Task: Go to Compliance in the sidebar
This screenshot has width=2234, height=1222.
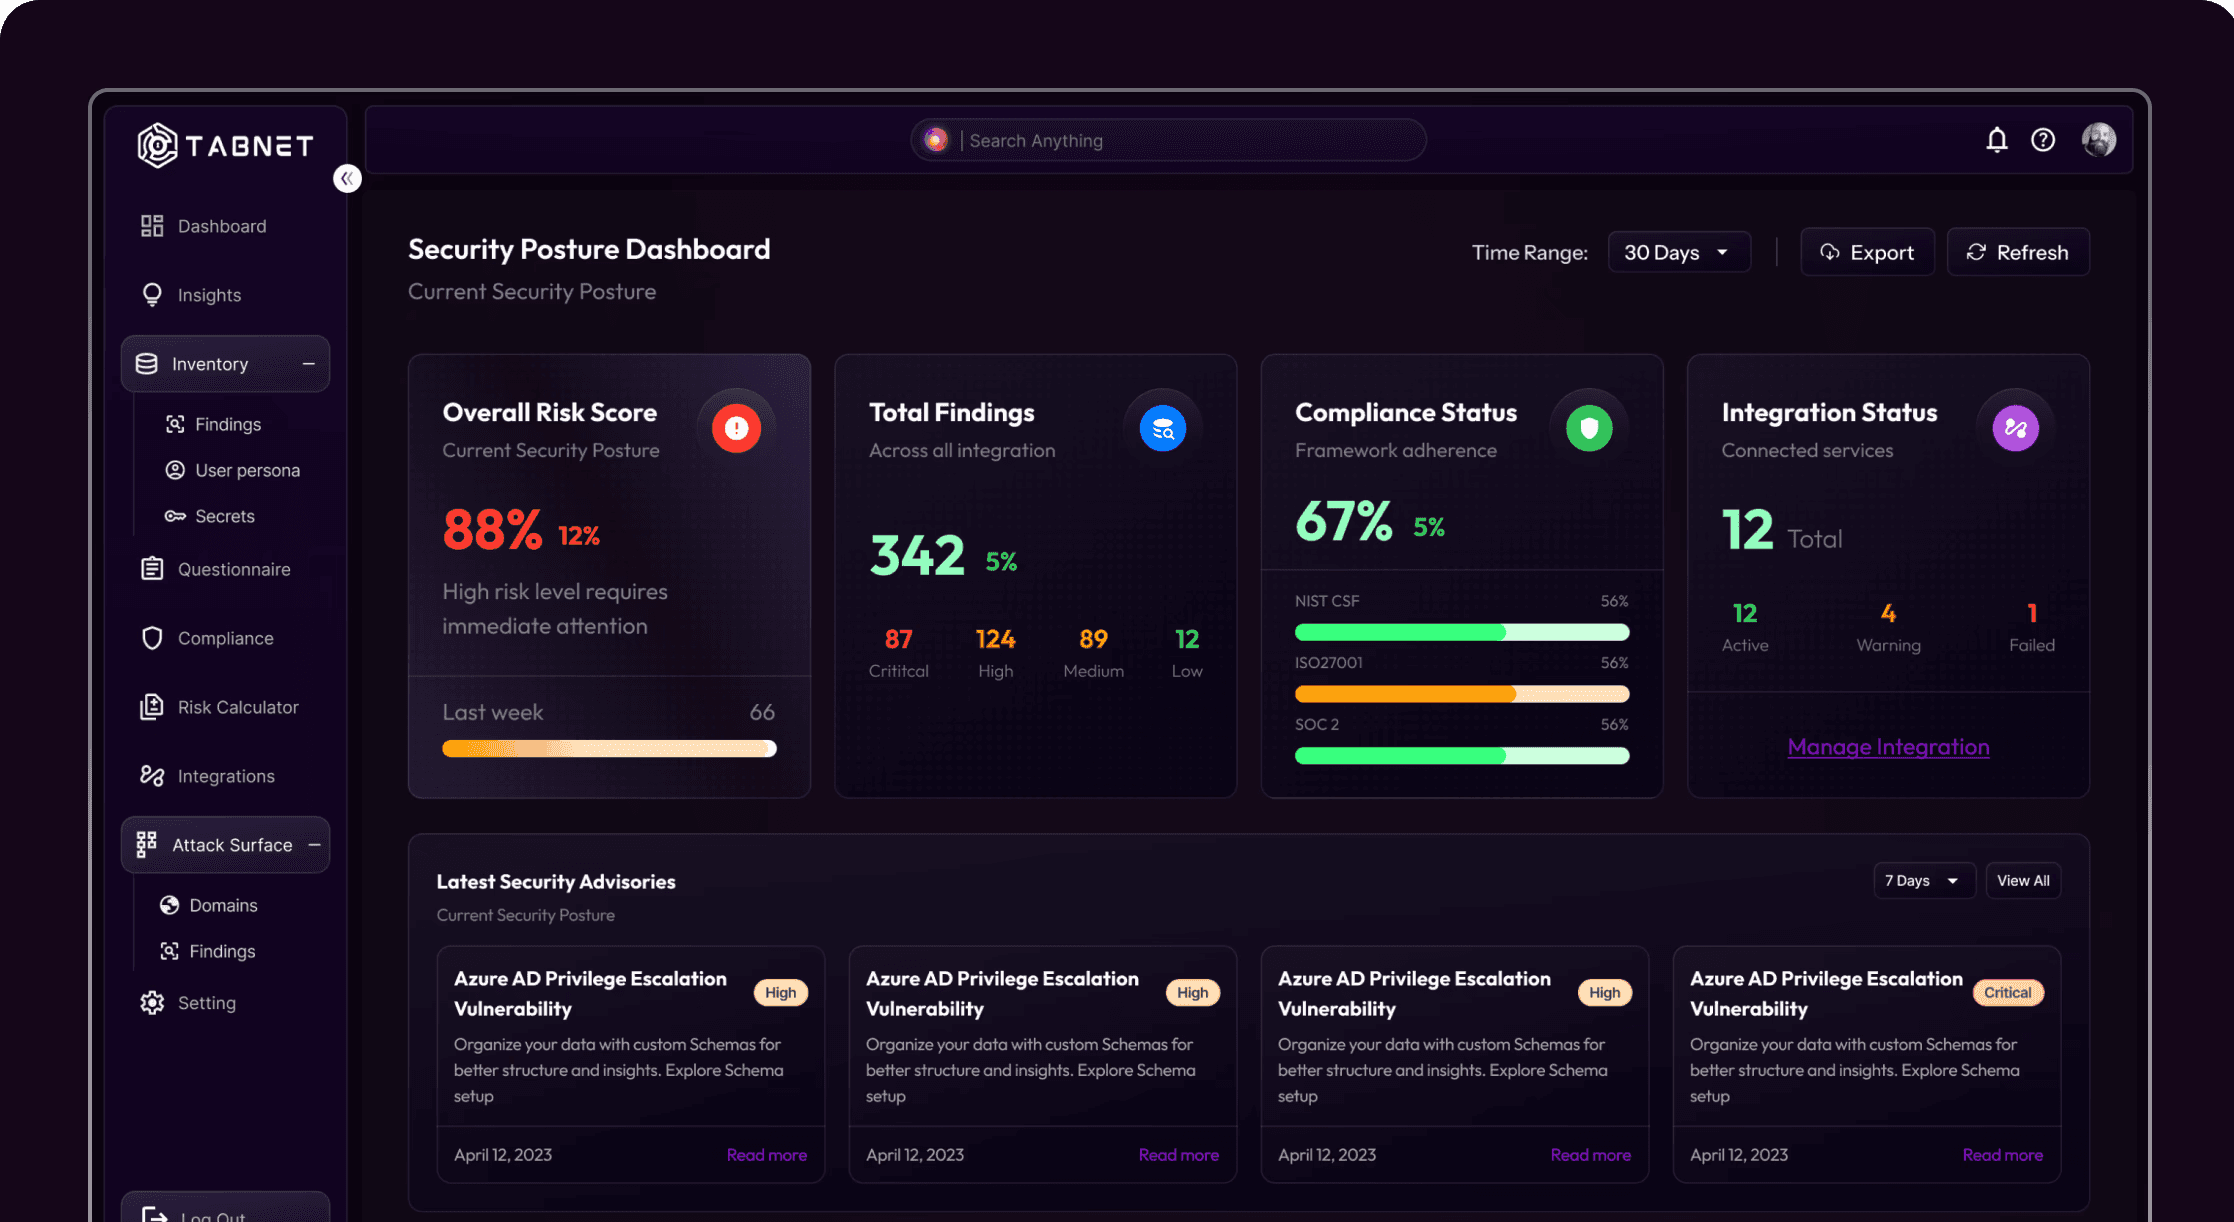Action: (x=225, y=638)
